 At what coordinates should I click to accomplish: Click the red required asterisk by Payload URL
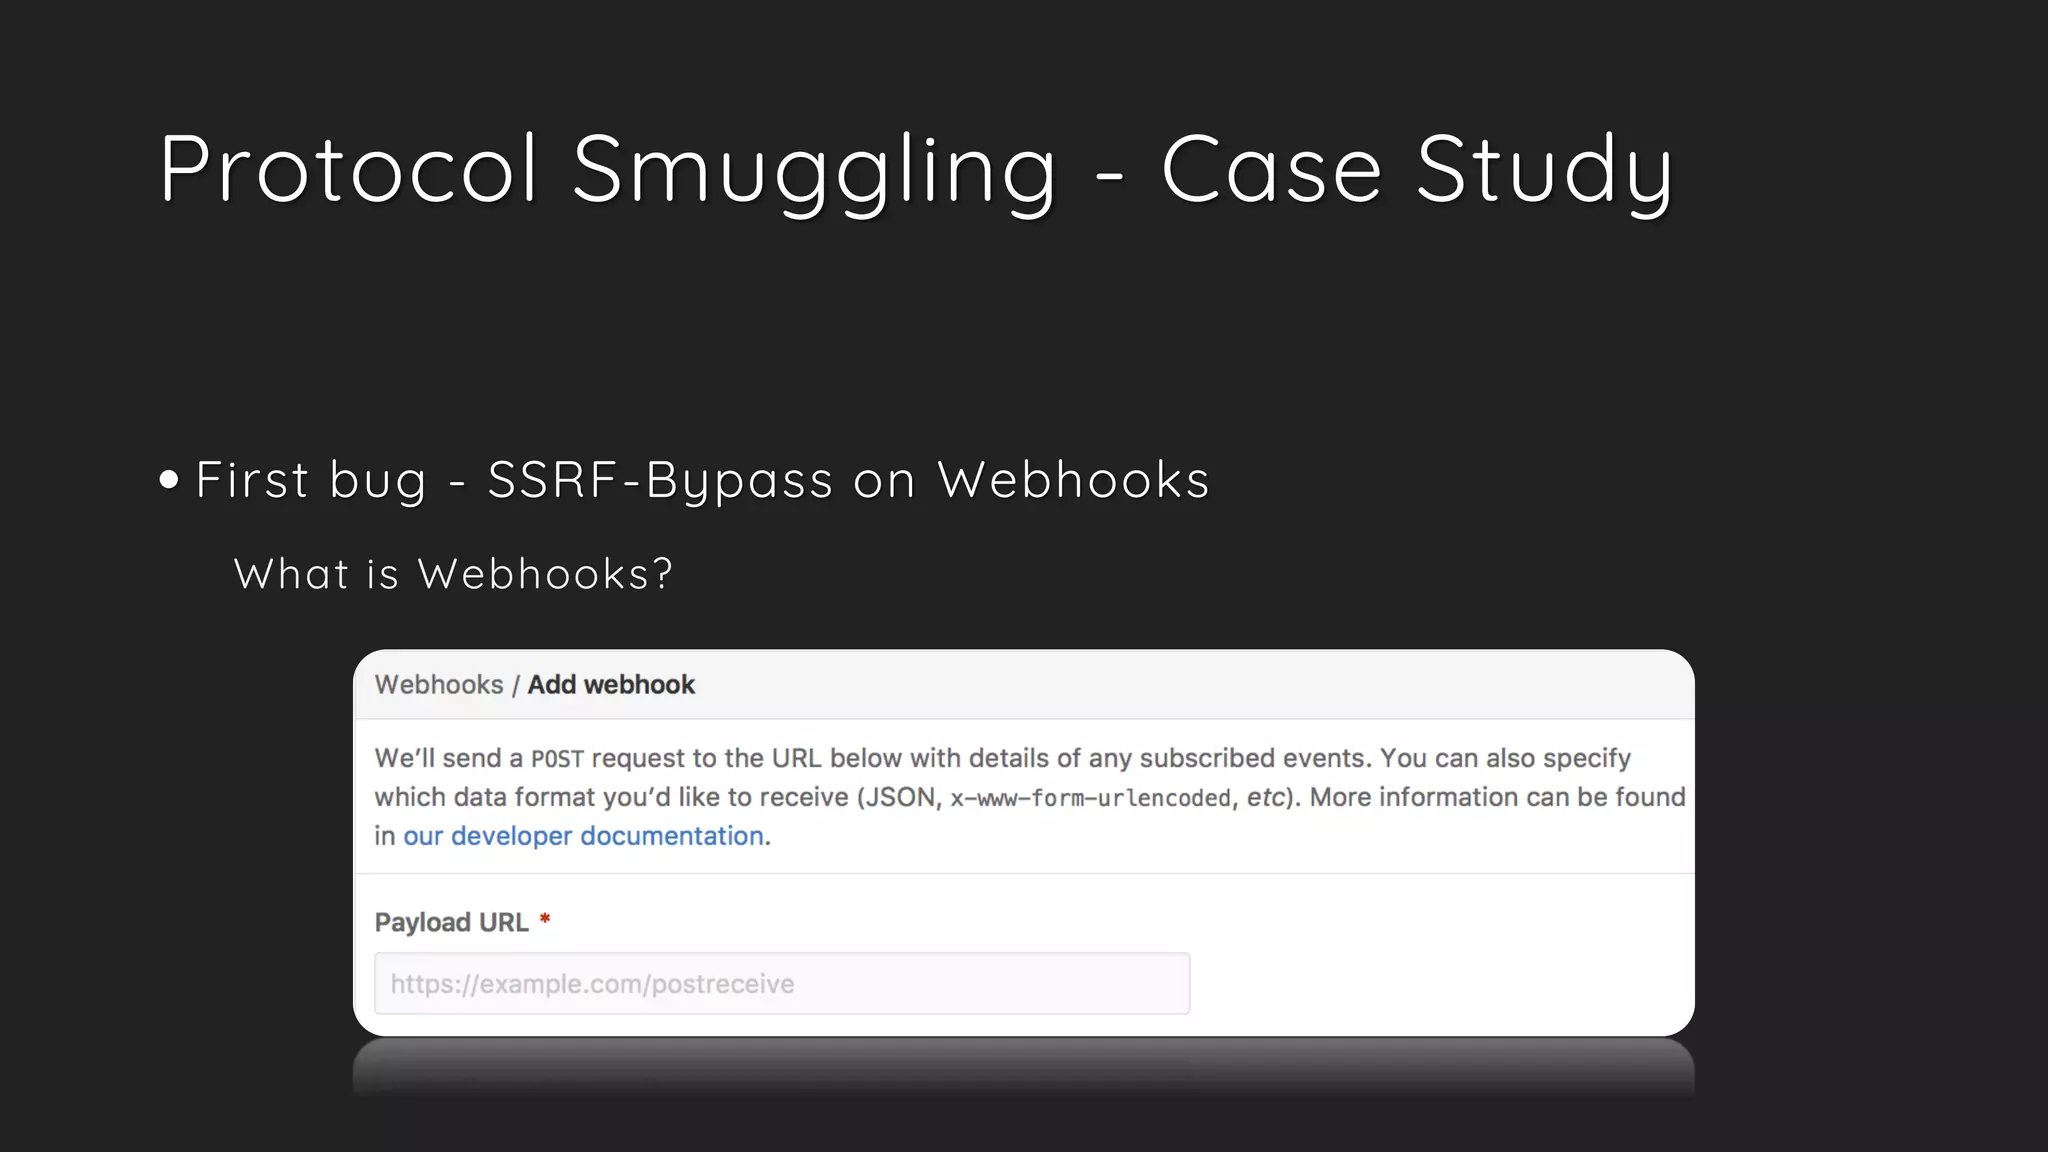coord(545,919)
